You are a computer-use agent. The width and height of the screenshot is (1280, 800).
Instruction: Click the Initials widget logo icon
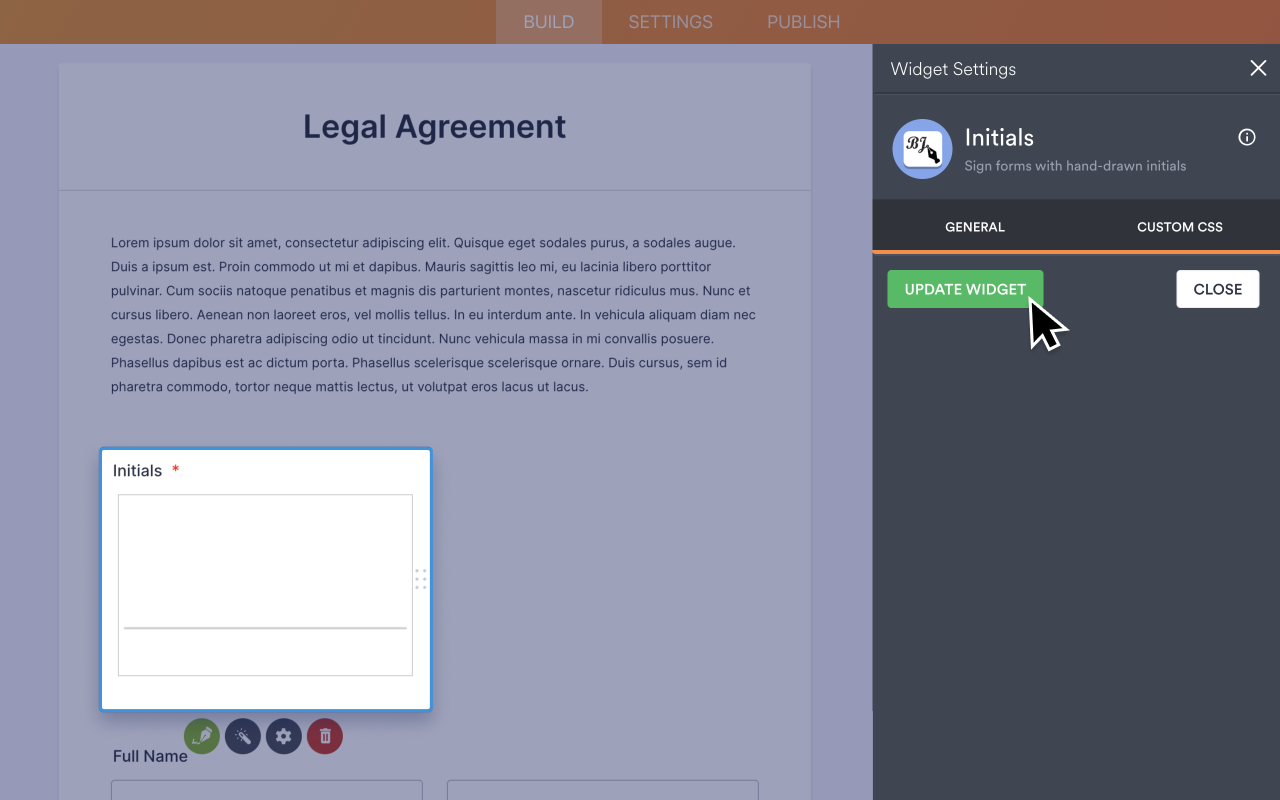tap(922, 149)
